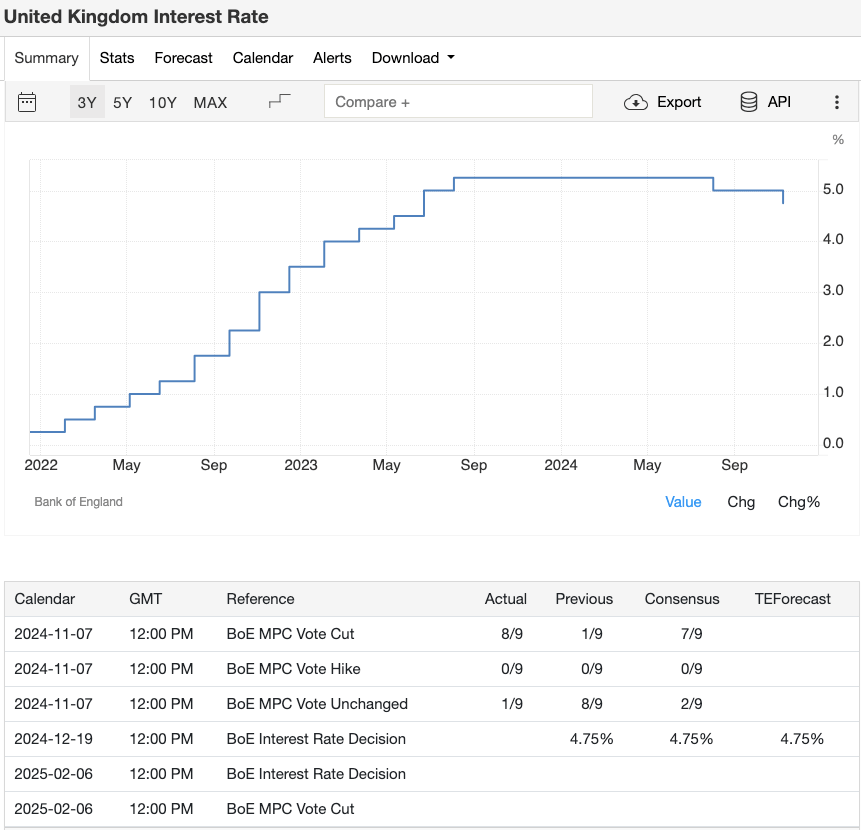The width and height of the screenshot is (861, 830).
Task: Open the Download dropdown menu
Action: [406, 58]
